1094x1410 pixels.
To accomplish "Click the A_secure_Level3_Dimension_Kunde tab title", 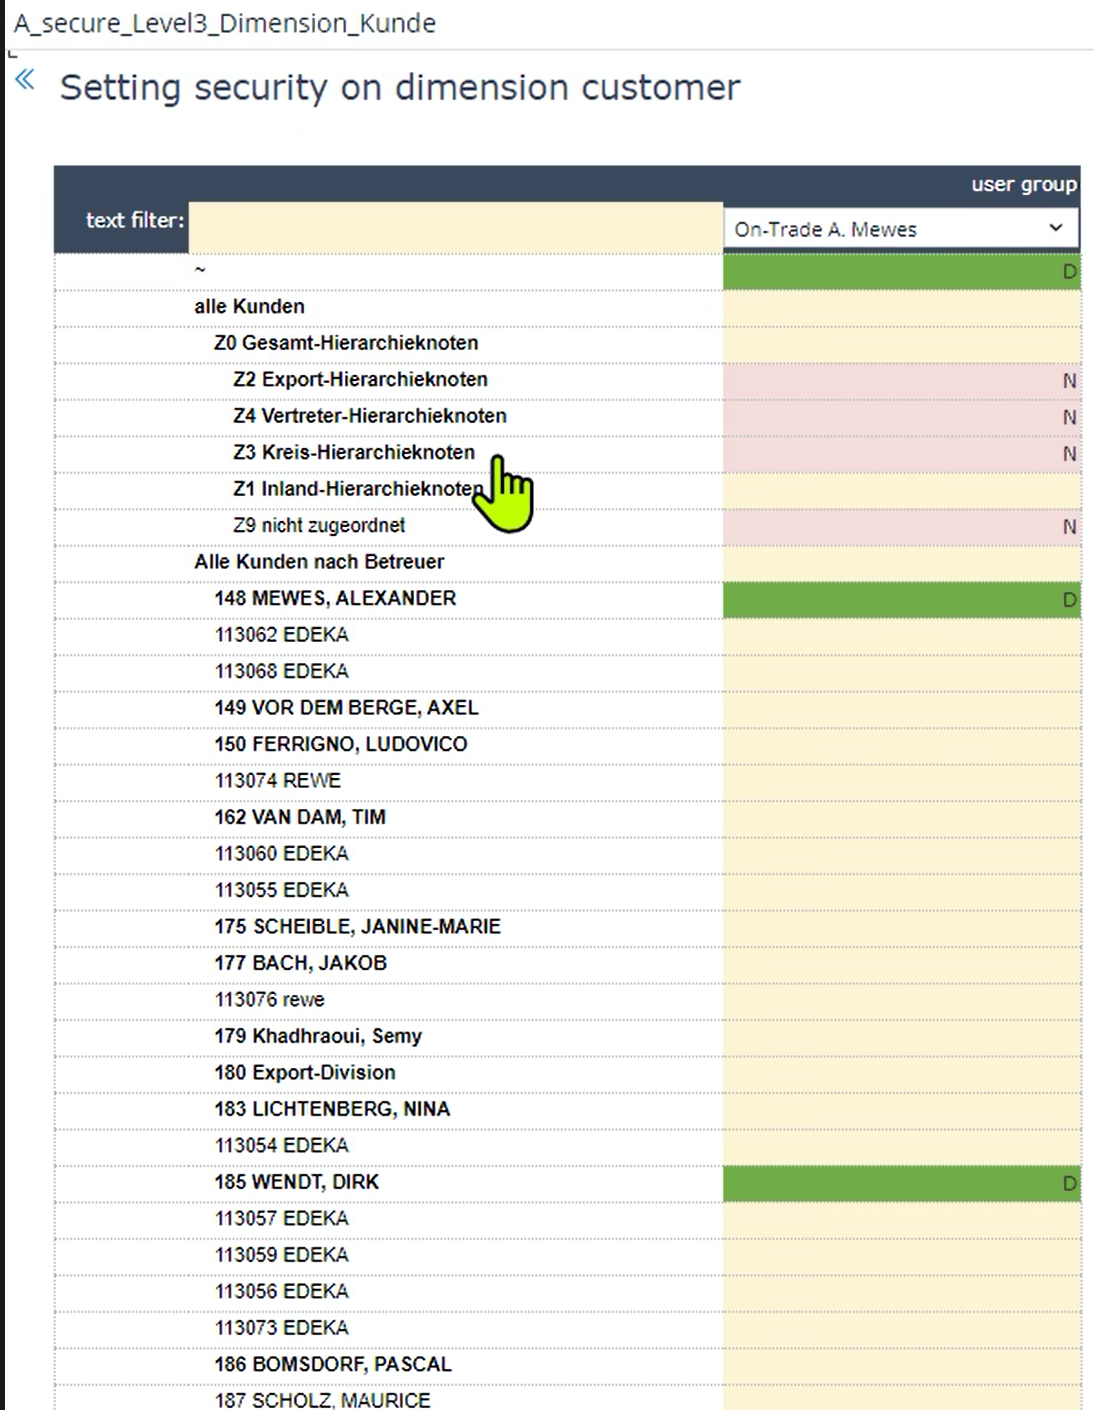I will point(225,23).
